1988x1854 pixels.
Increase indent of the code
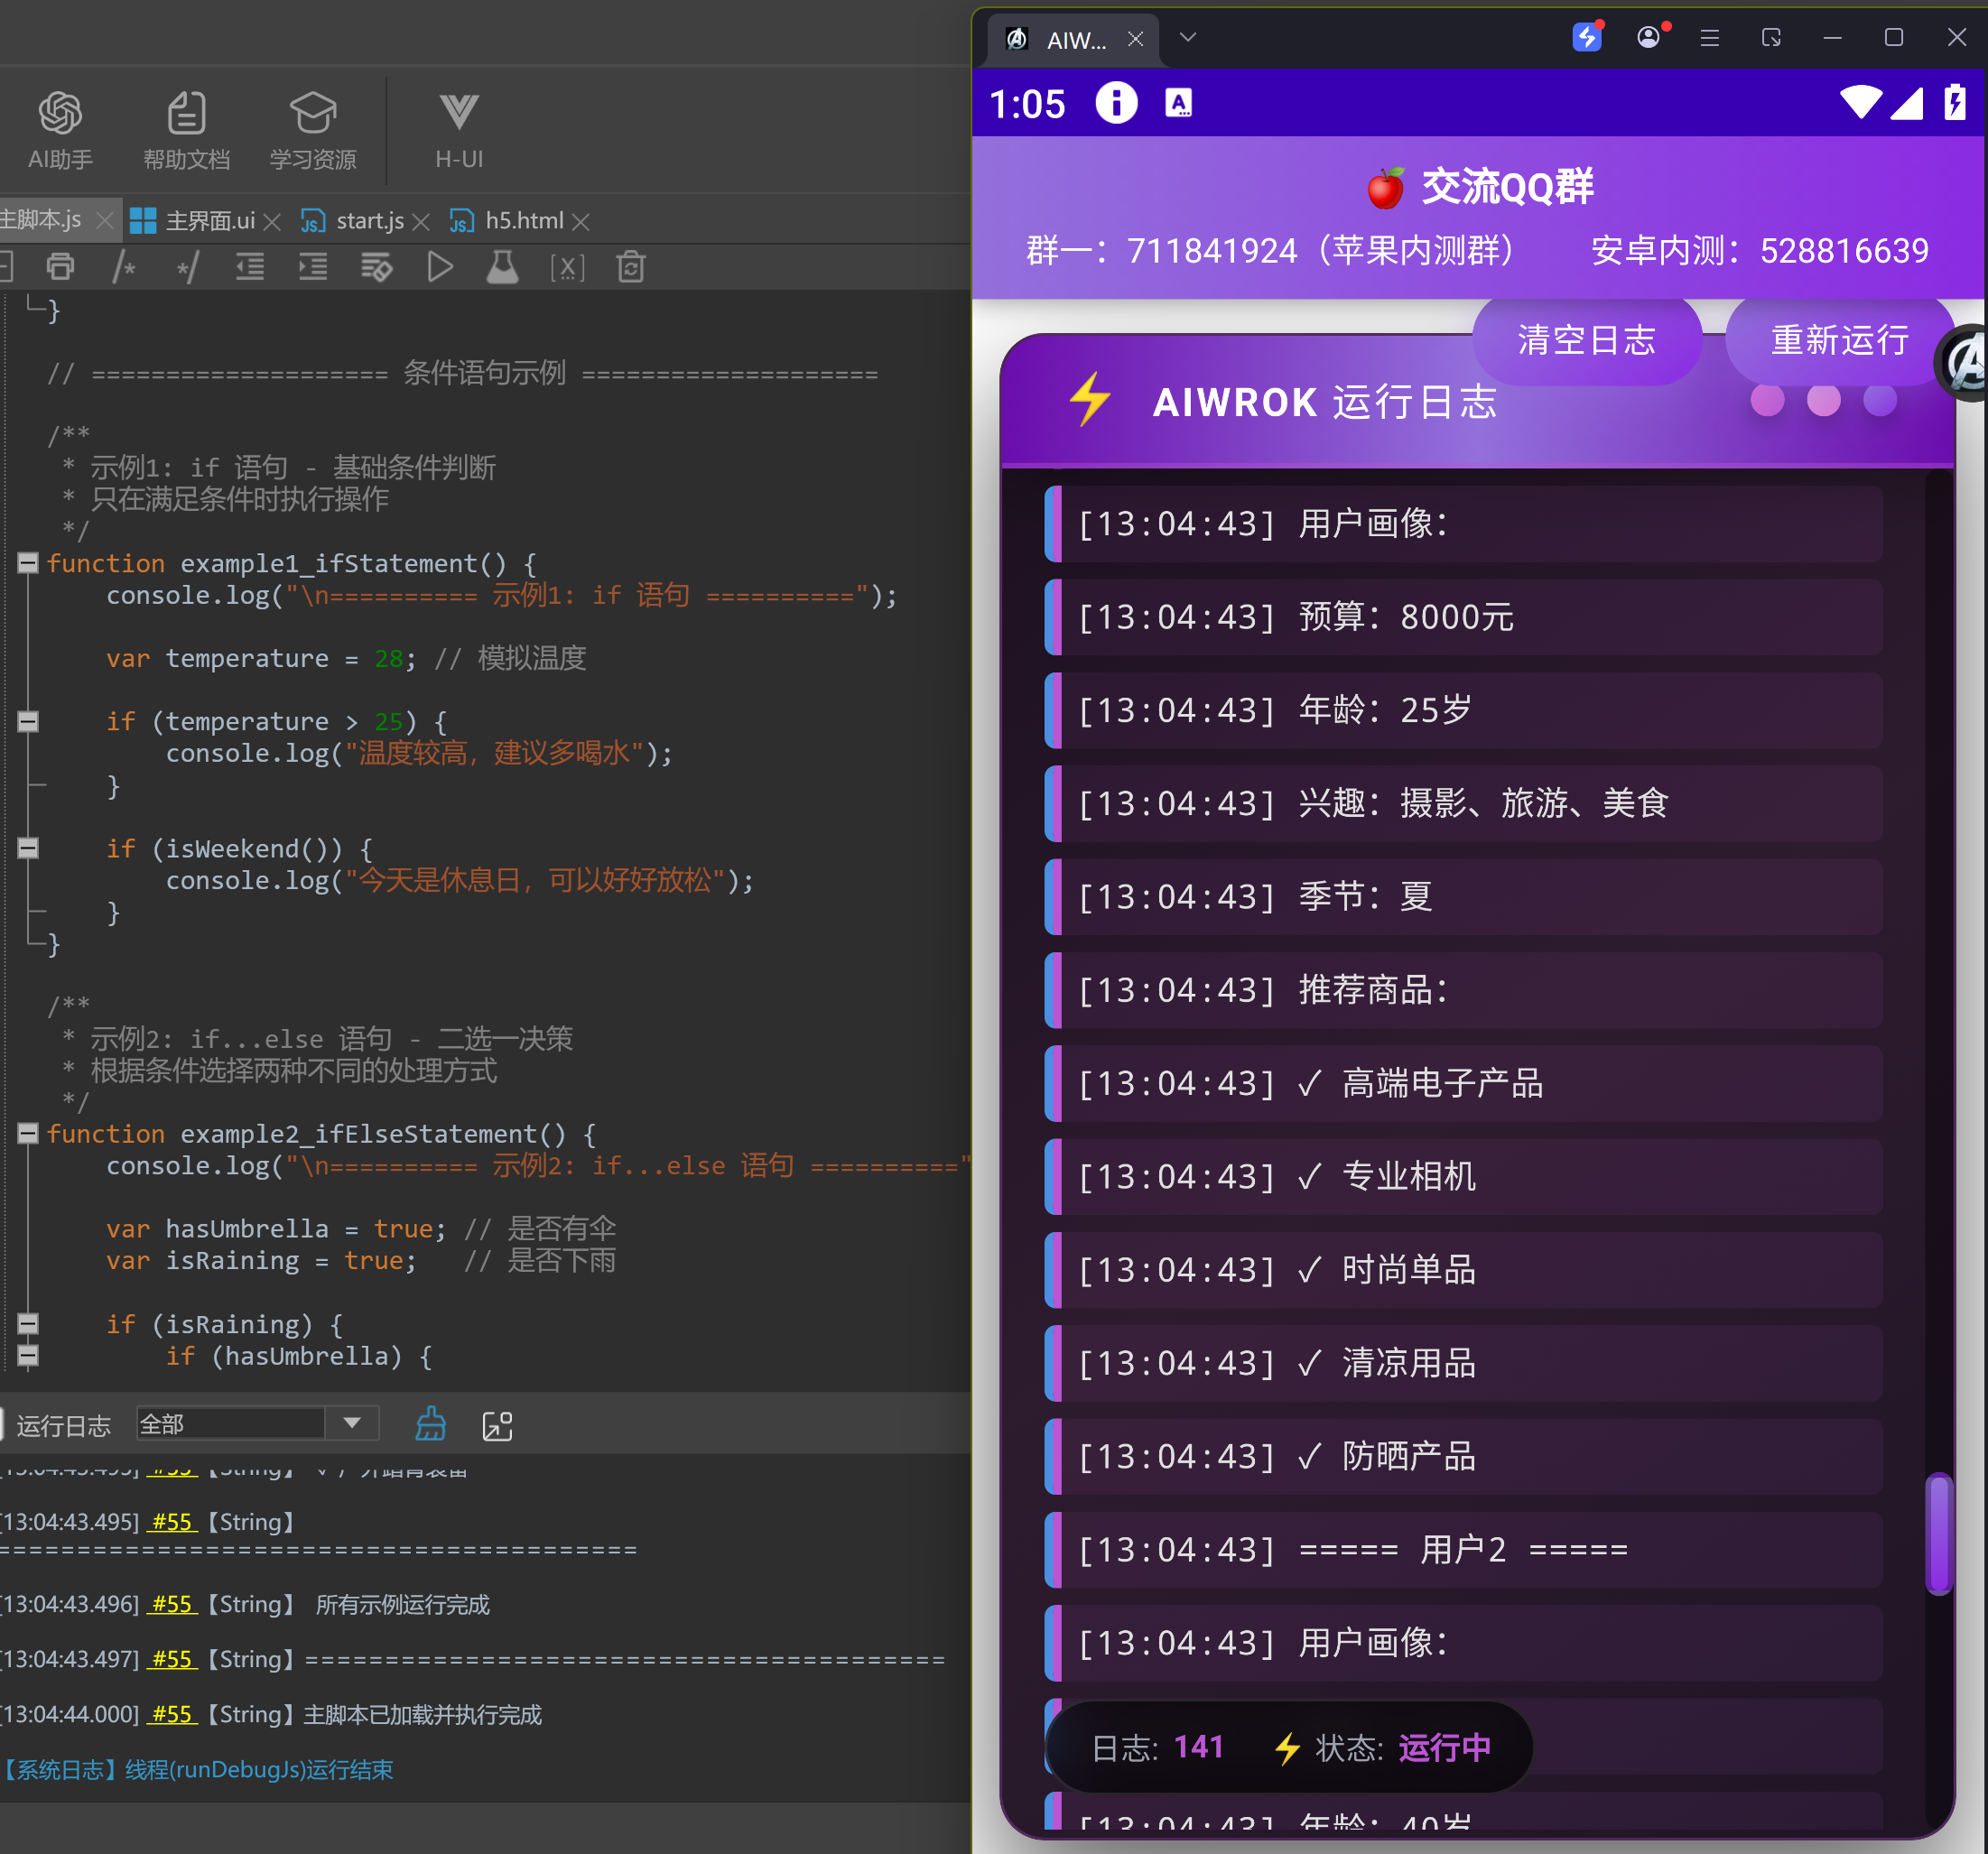point(313,267)
